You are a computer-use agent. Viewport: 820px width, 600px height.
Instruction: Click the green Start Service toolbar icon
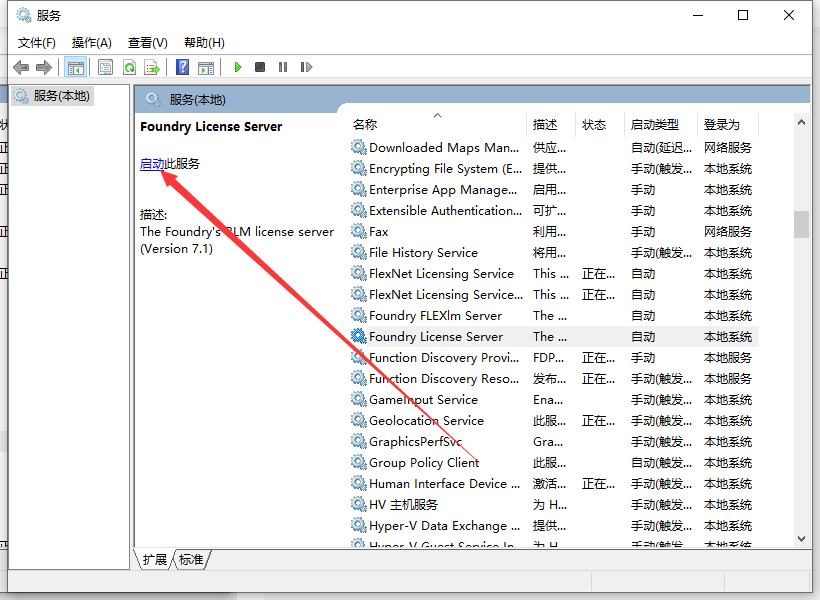[238, 67]
